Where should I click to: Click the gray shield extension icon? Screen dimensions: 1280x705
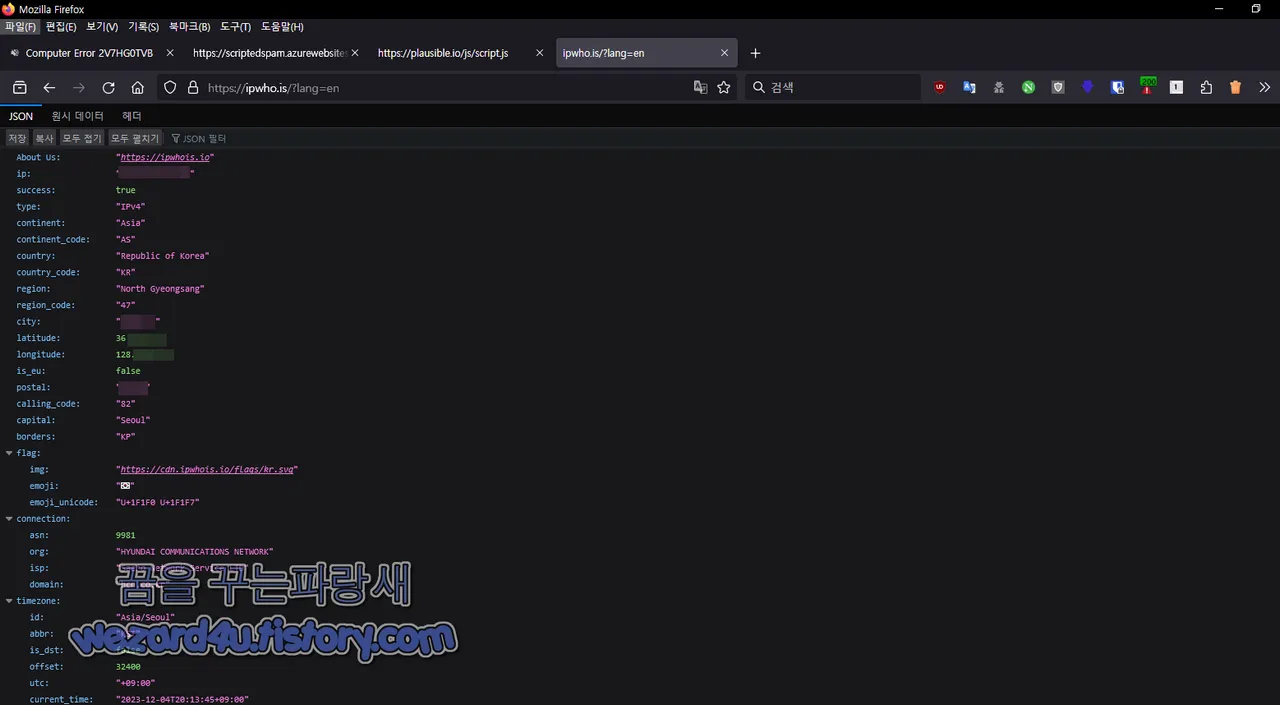(1058, 88)
